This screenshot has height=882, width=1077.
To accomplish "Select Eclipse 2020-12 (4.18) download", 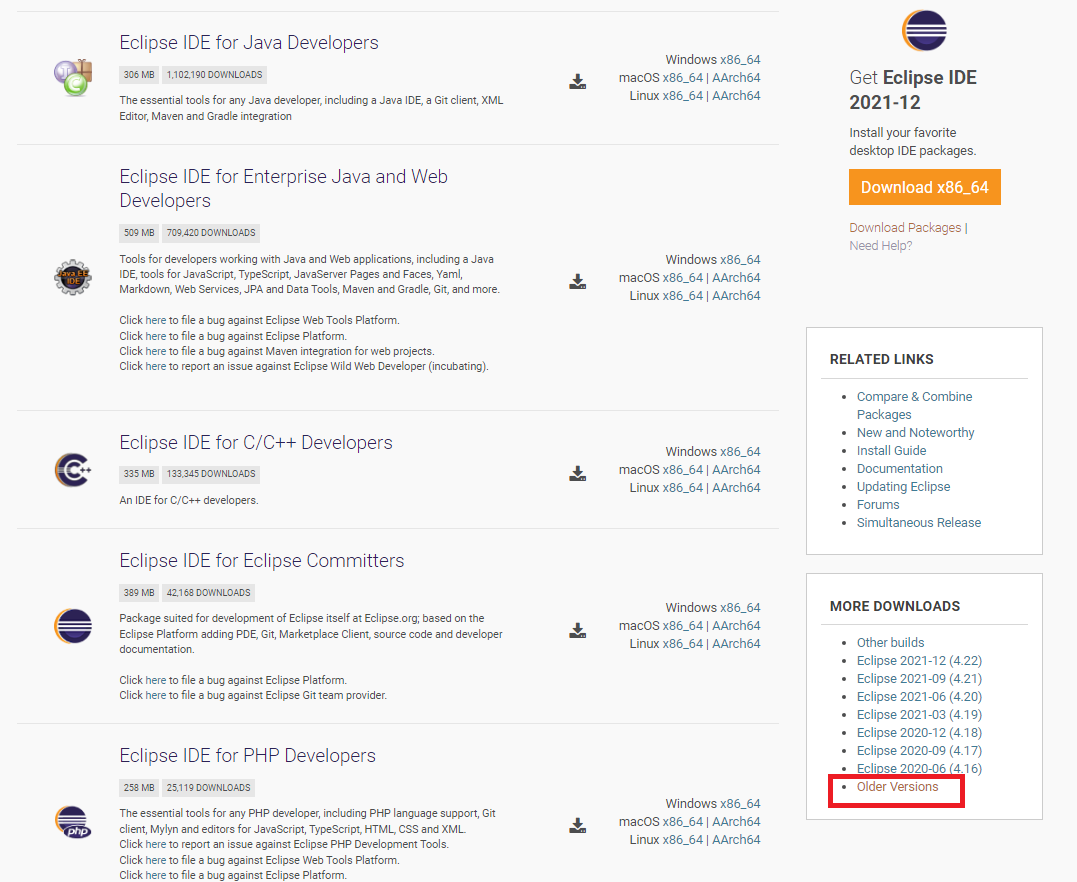I will click(x=919, y=733).
